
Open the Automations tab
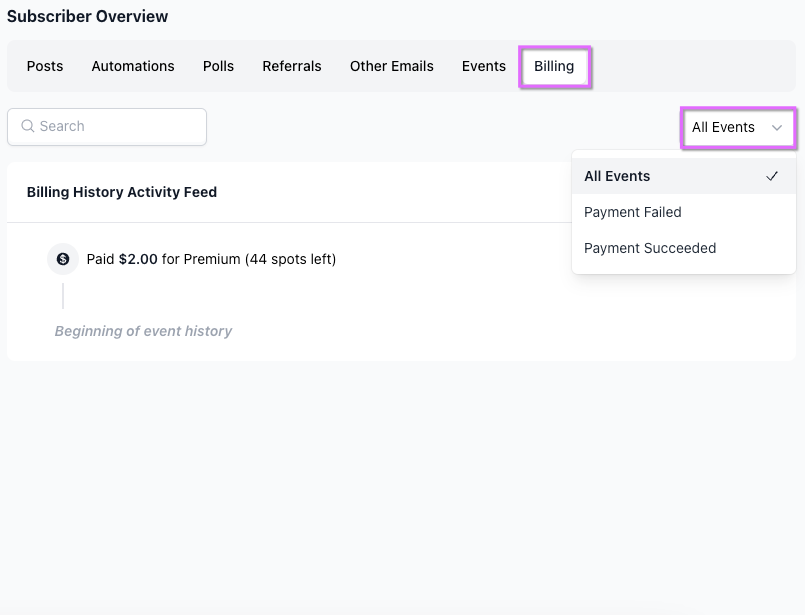[x=133, y=66]
